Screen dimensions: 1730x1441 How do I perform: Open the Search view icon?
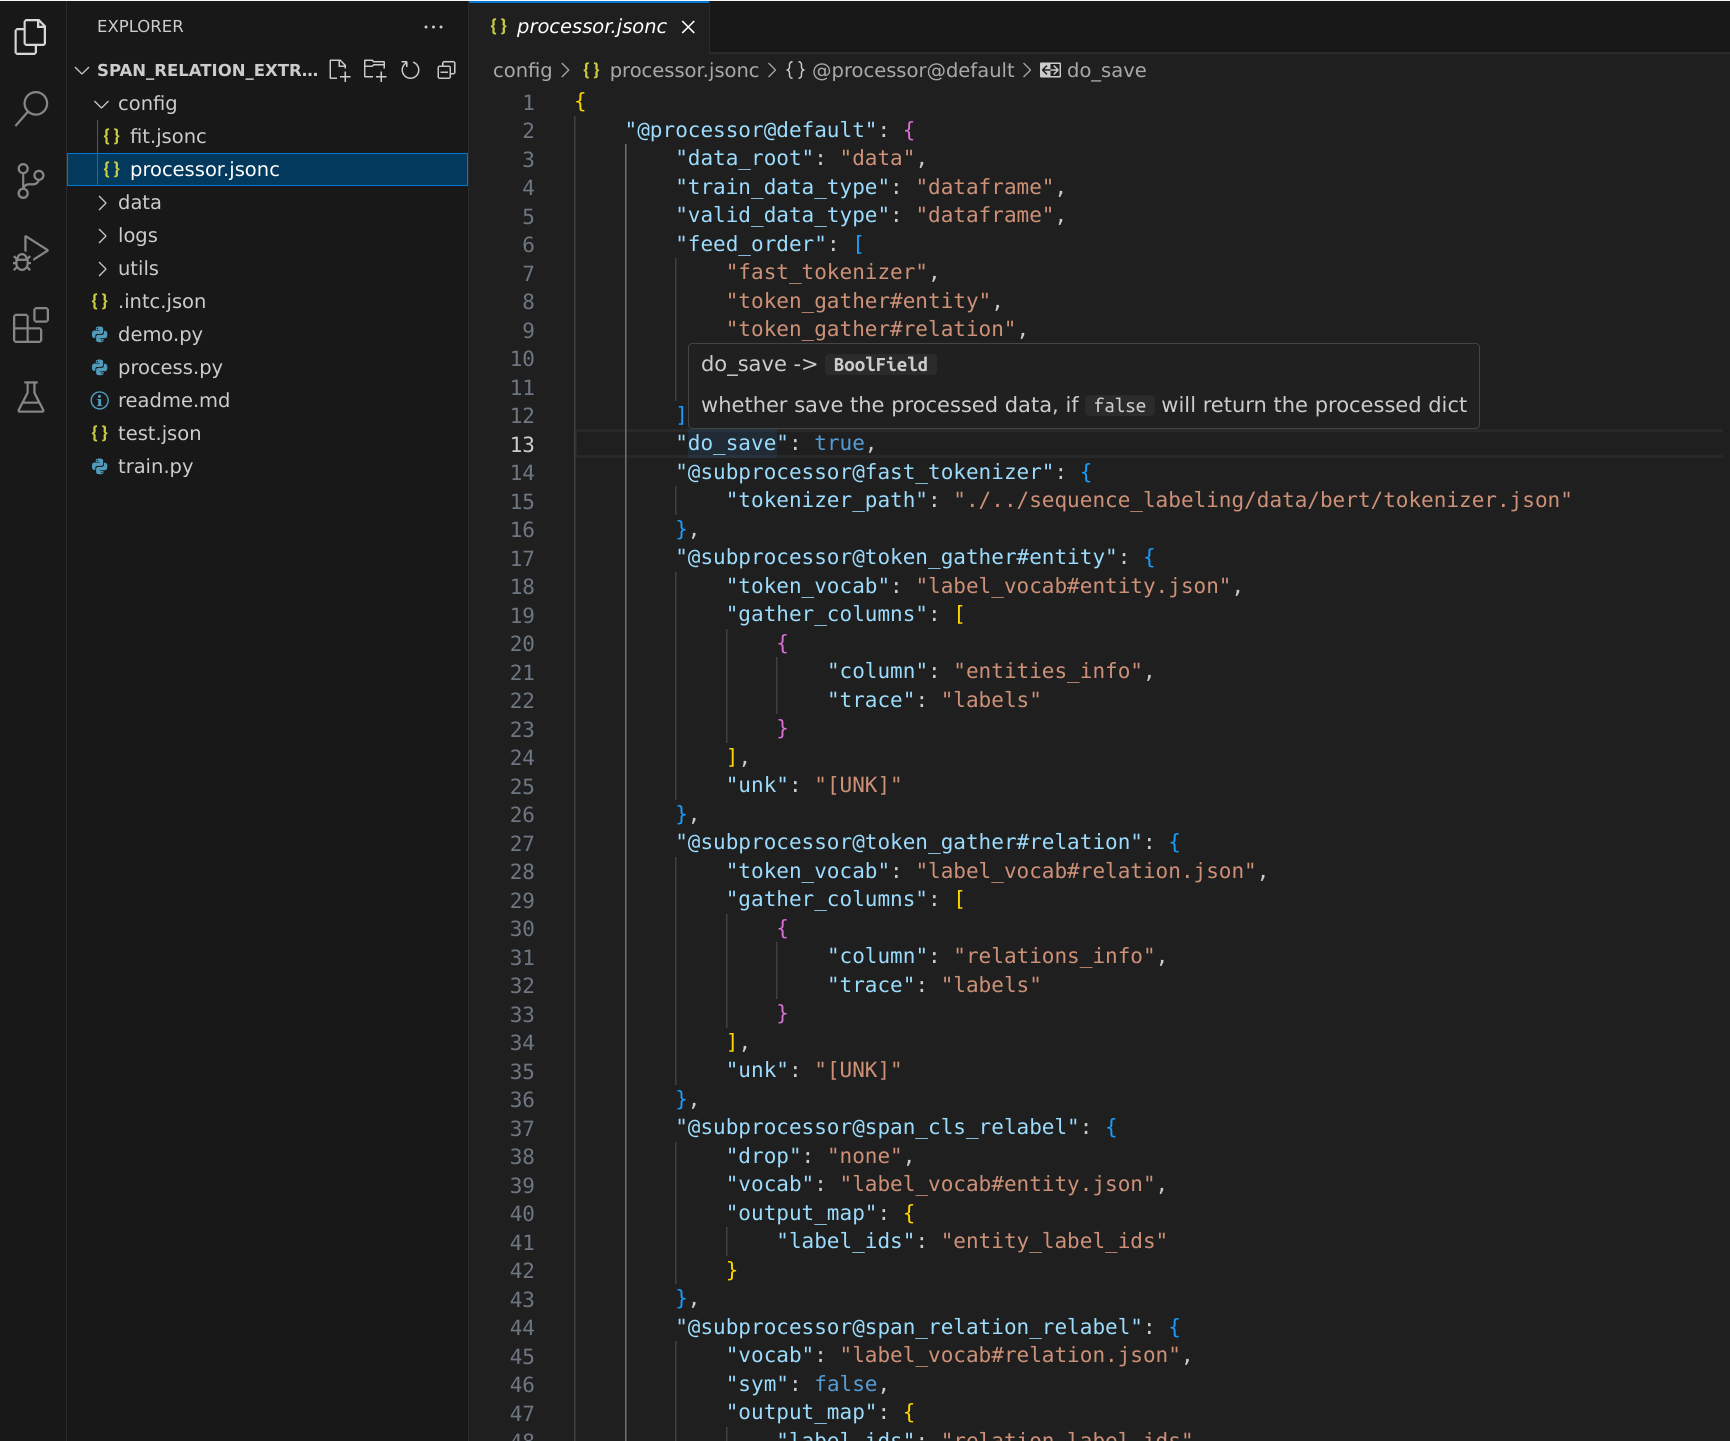point(31,108)
